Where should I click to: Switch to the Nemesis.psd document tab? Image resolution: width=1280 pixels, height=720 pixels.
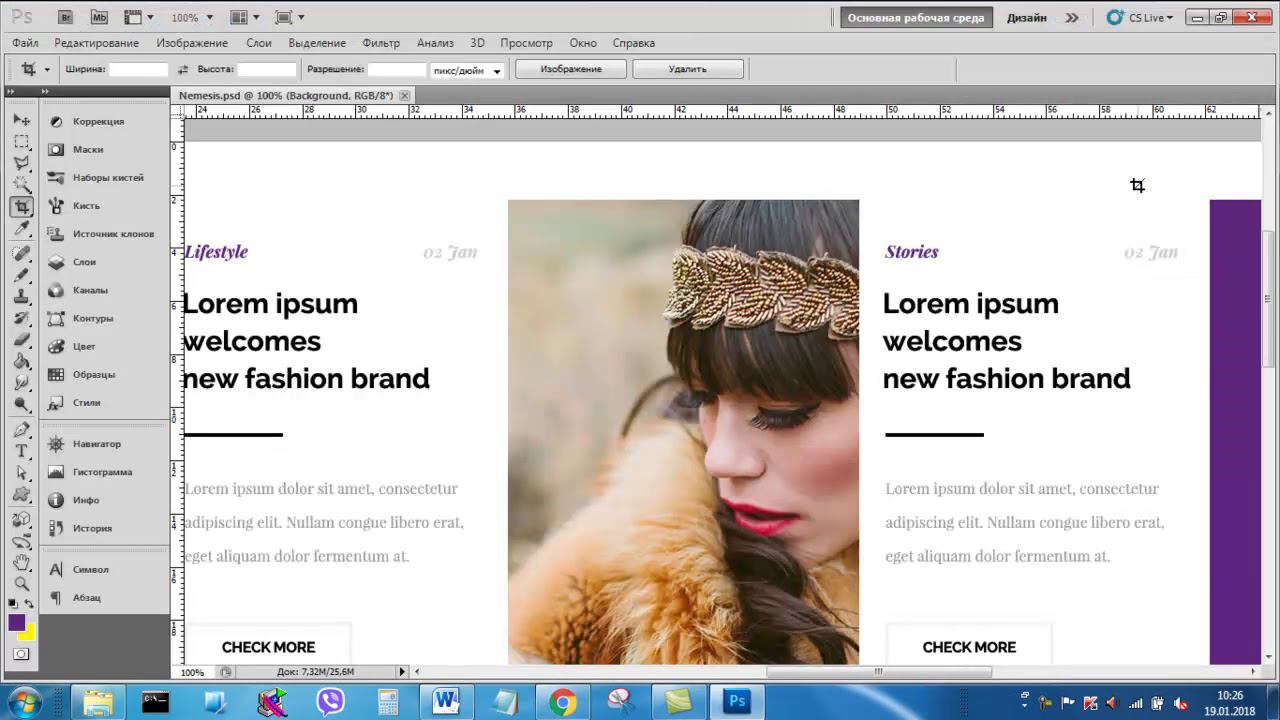point(285,95)
